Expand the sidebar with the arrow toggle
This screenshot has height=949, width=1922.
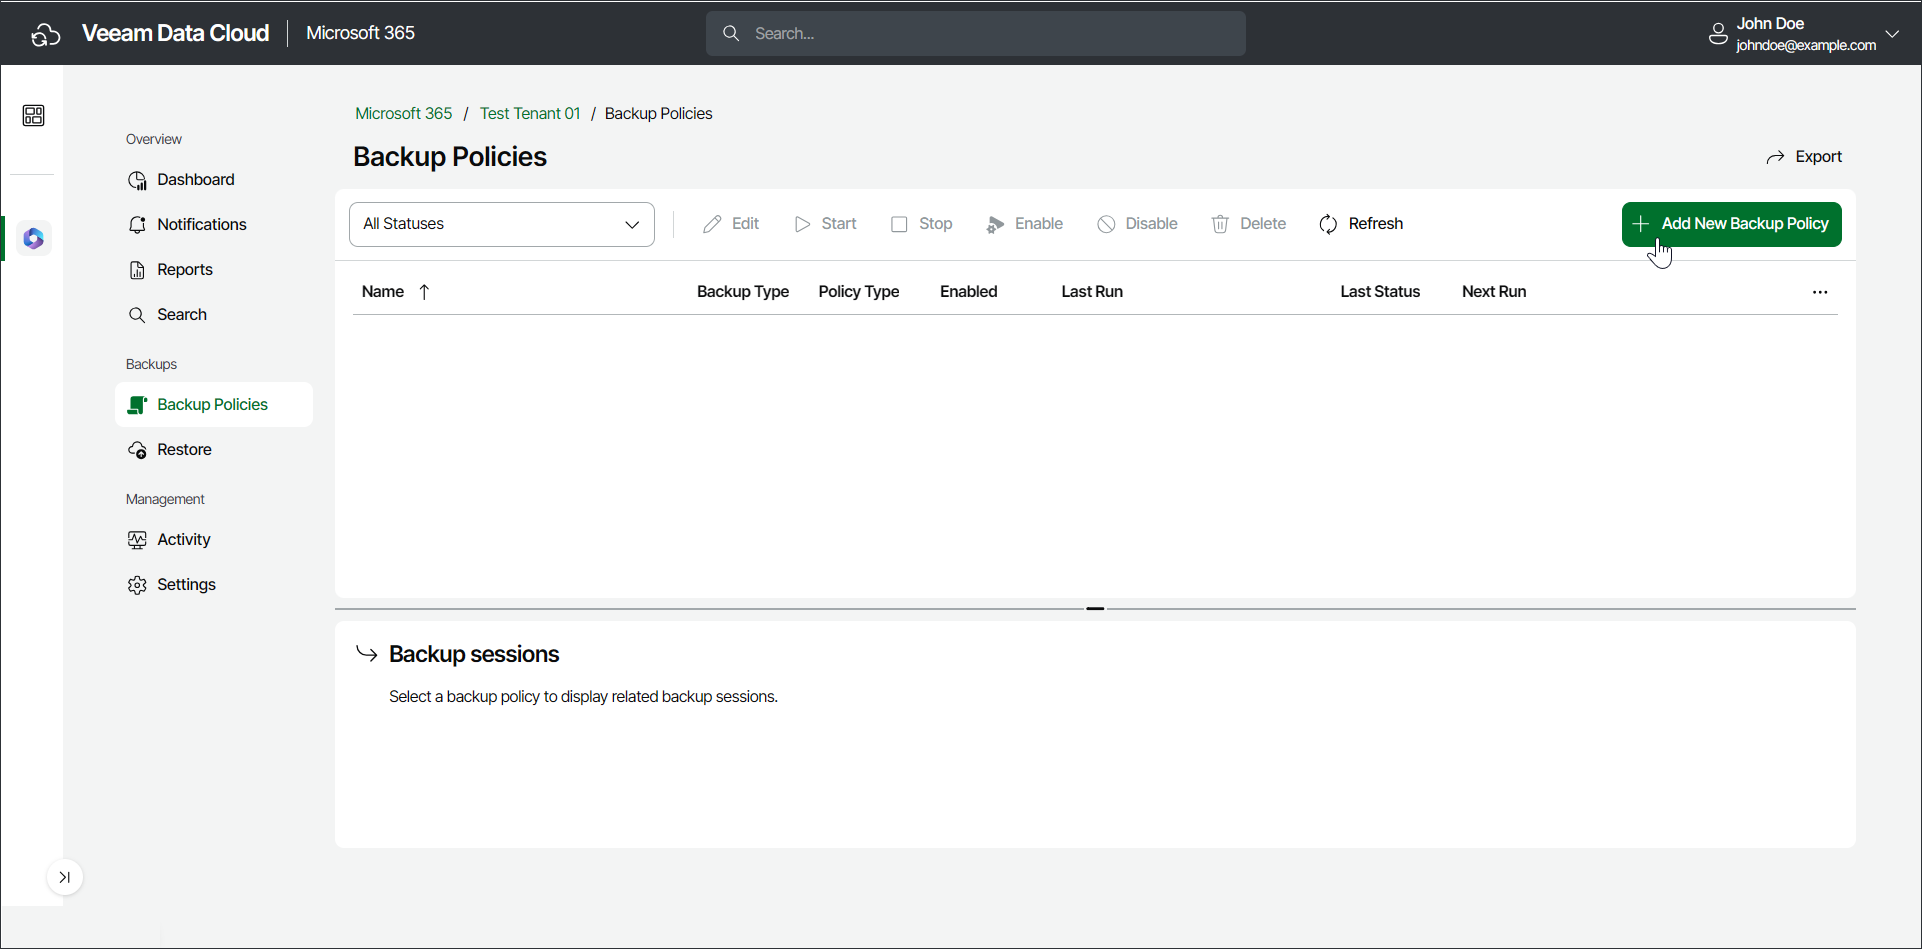[x=65, y=878]
